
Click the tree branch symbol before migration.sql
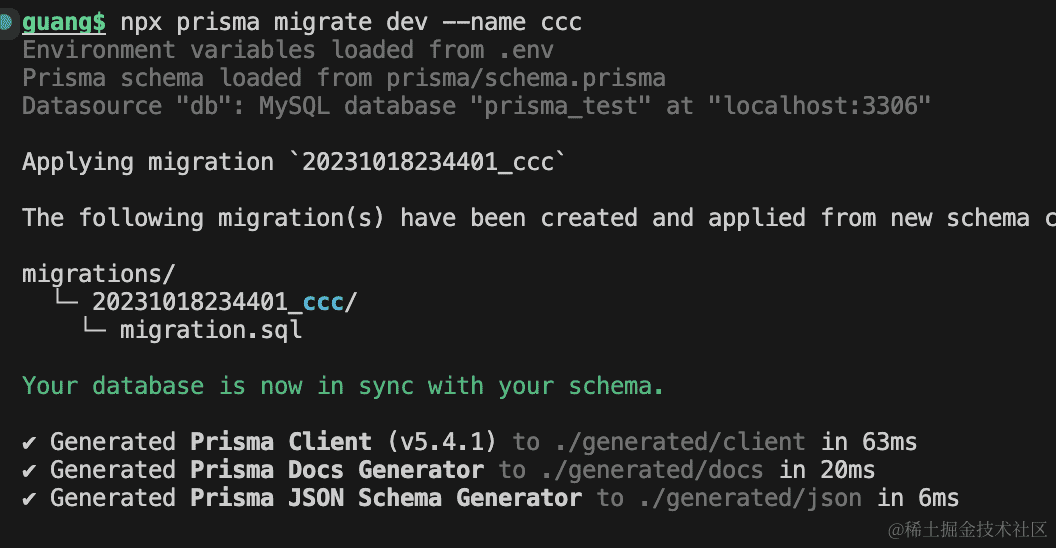(x=94, y=329)
